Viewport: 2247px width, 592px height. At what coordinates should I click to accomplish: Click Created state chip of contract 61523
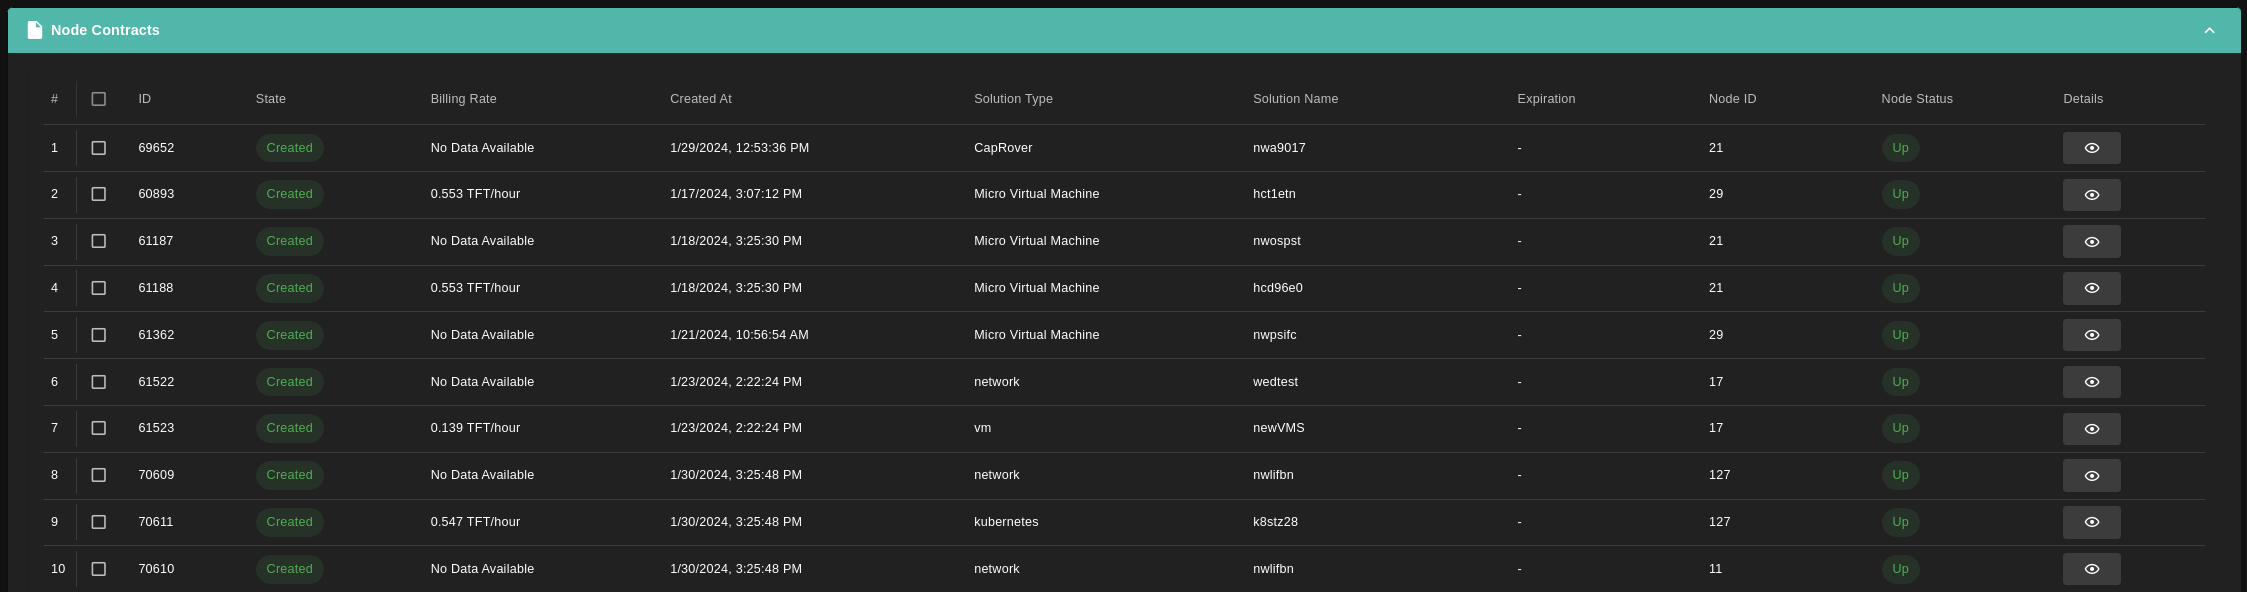pyautogui.click(x=289, y=428)
